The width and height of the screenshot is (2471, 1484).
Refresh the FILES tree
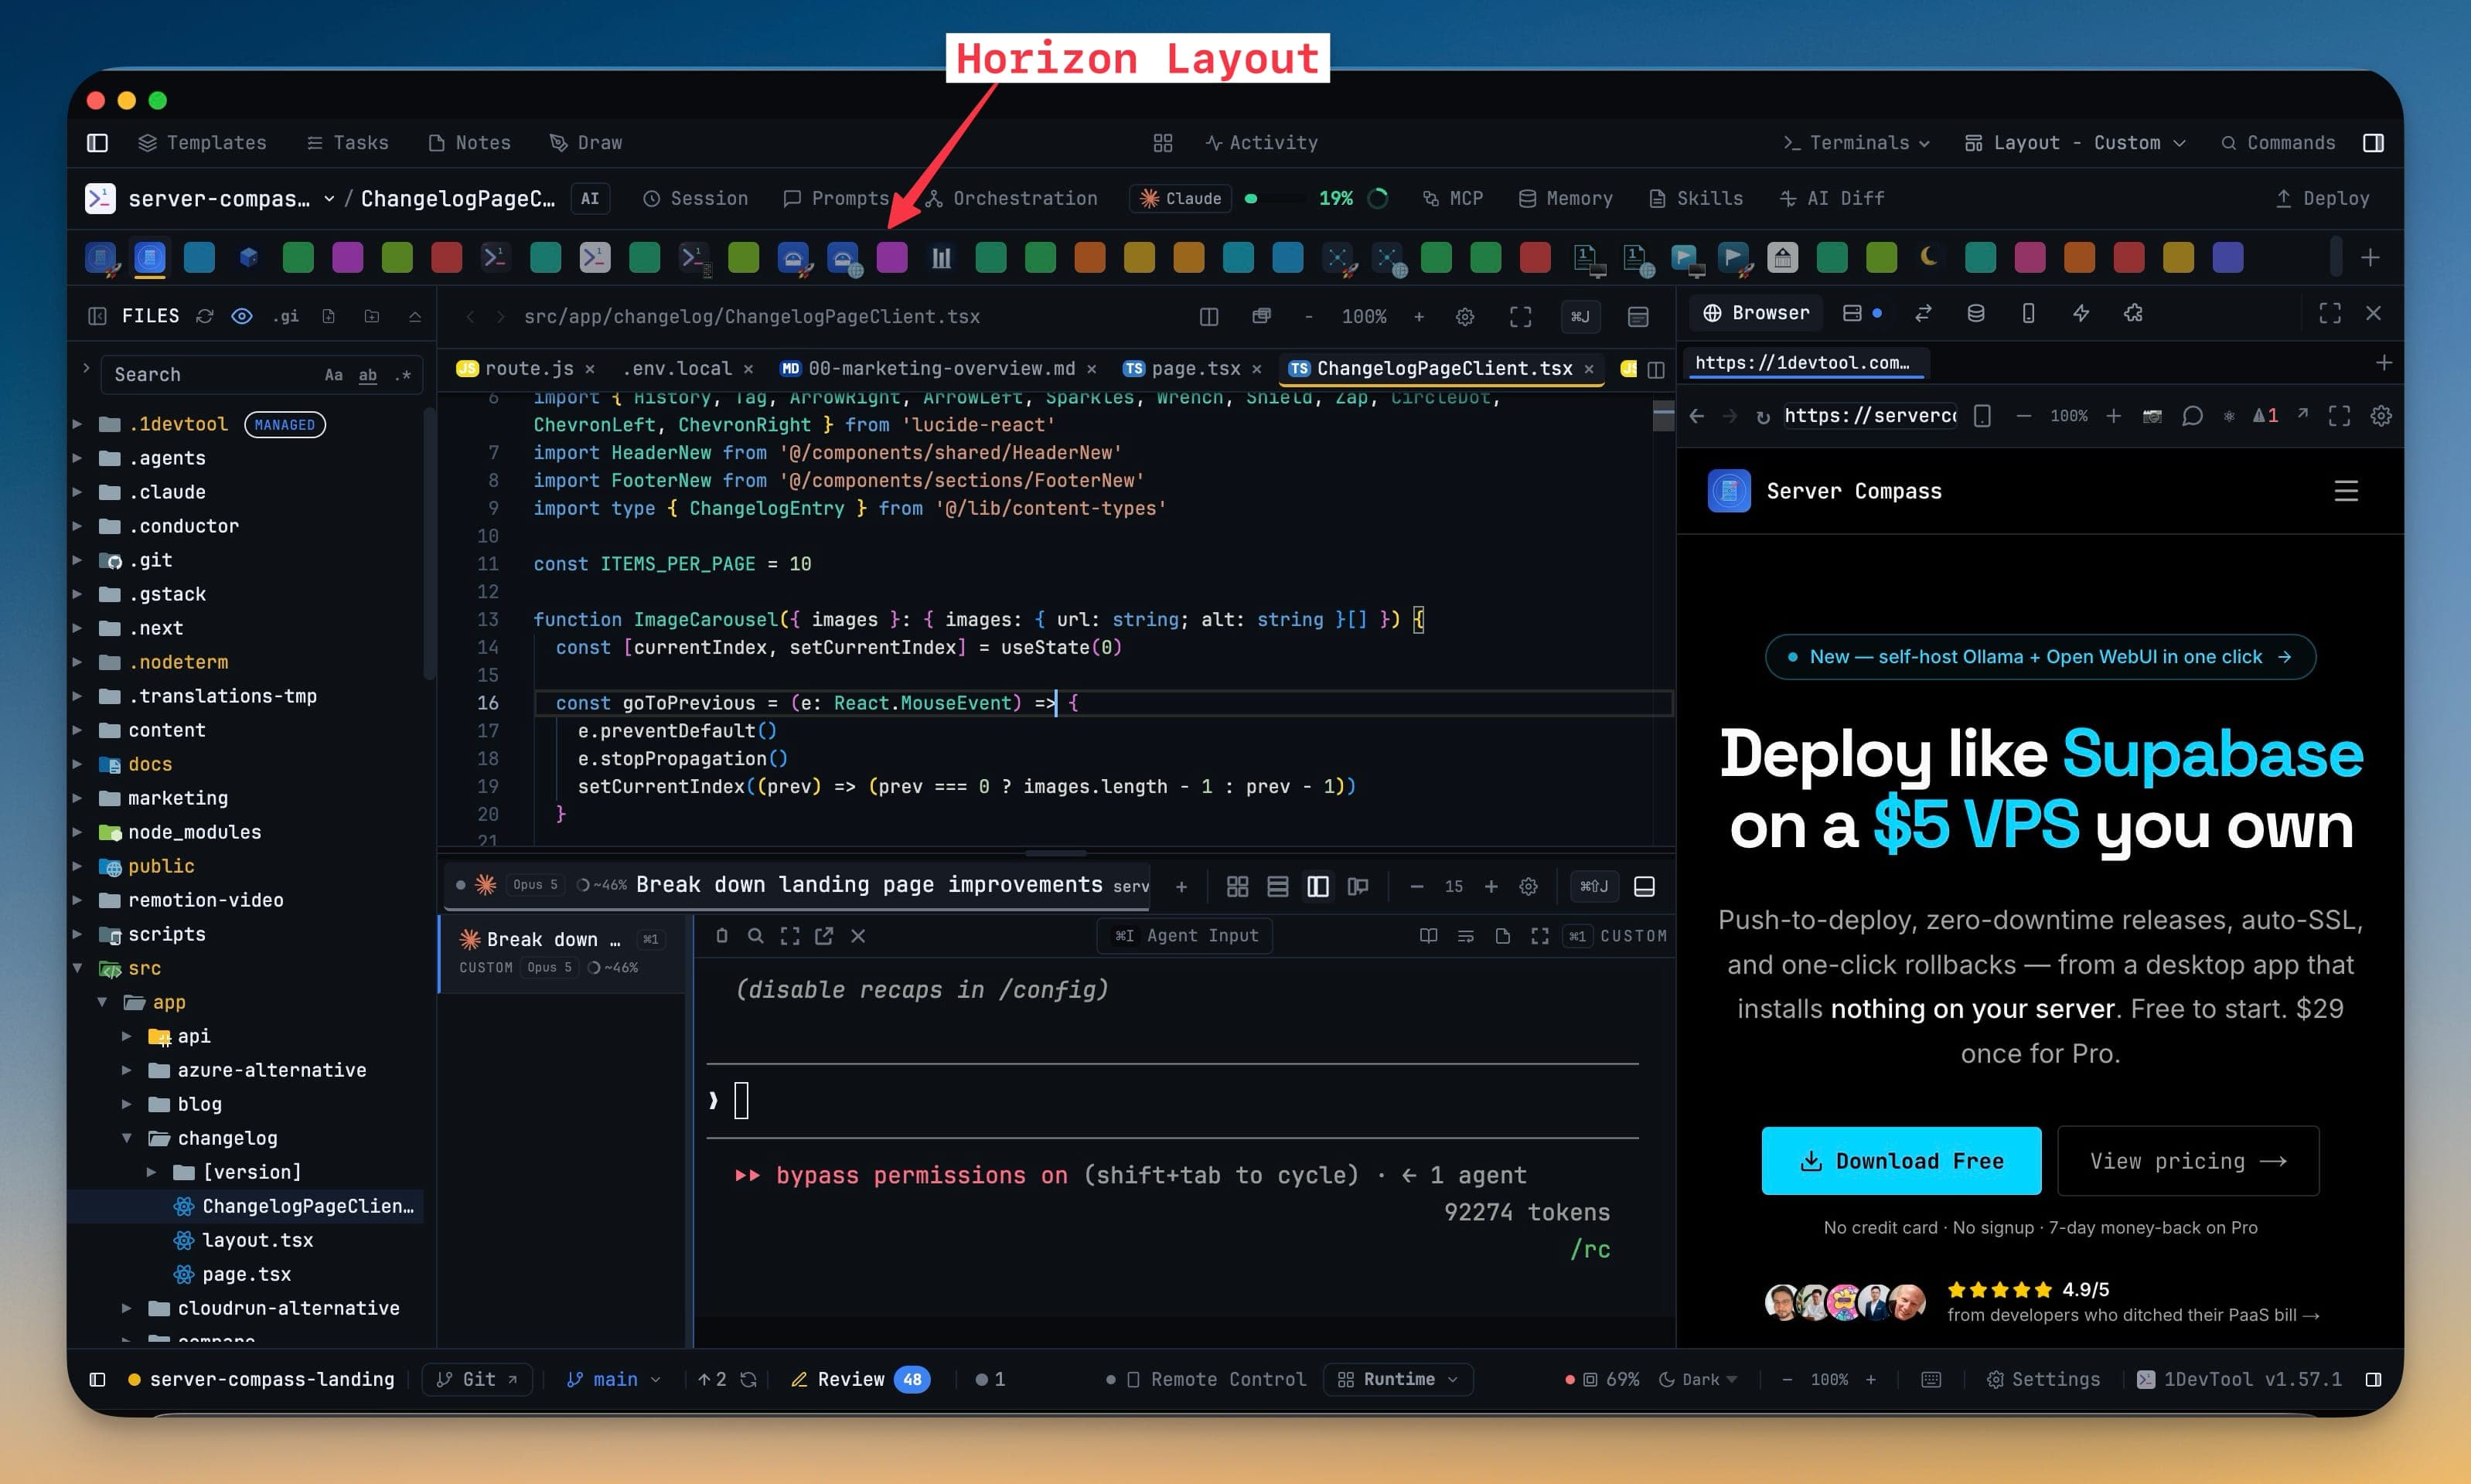(x=205, y=316)
